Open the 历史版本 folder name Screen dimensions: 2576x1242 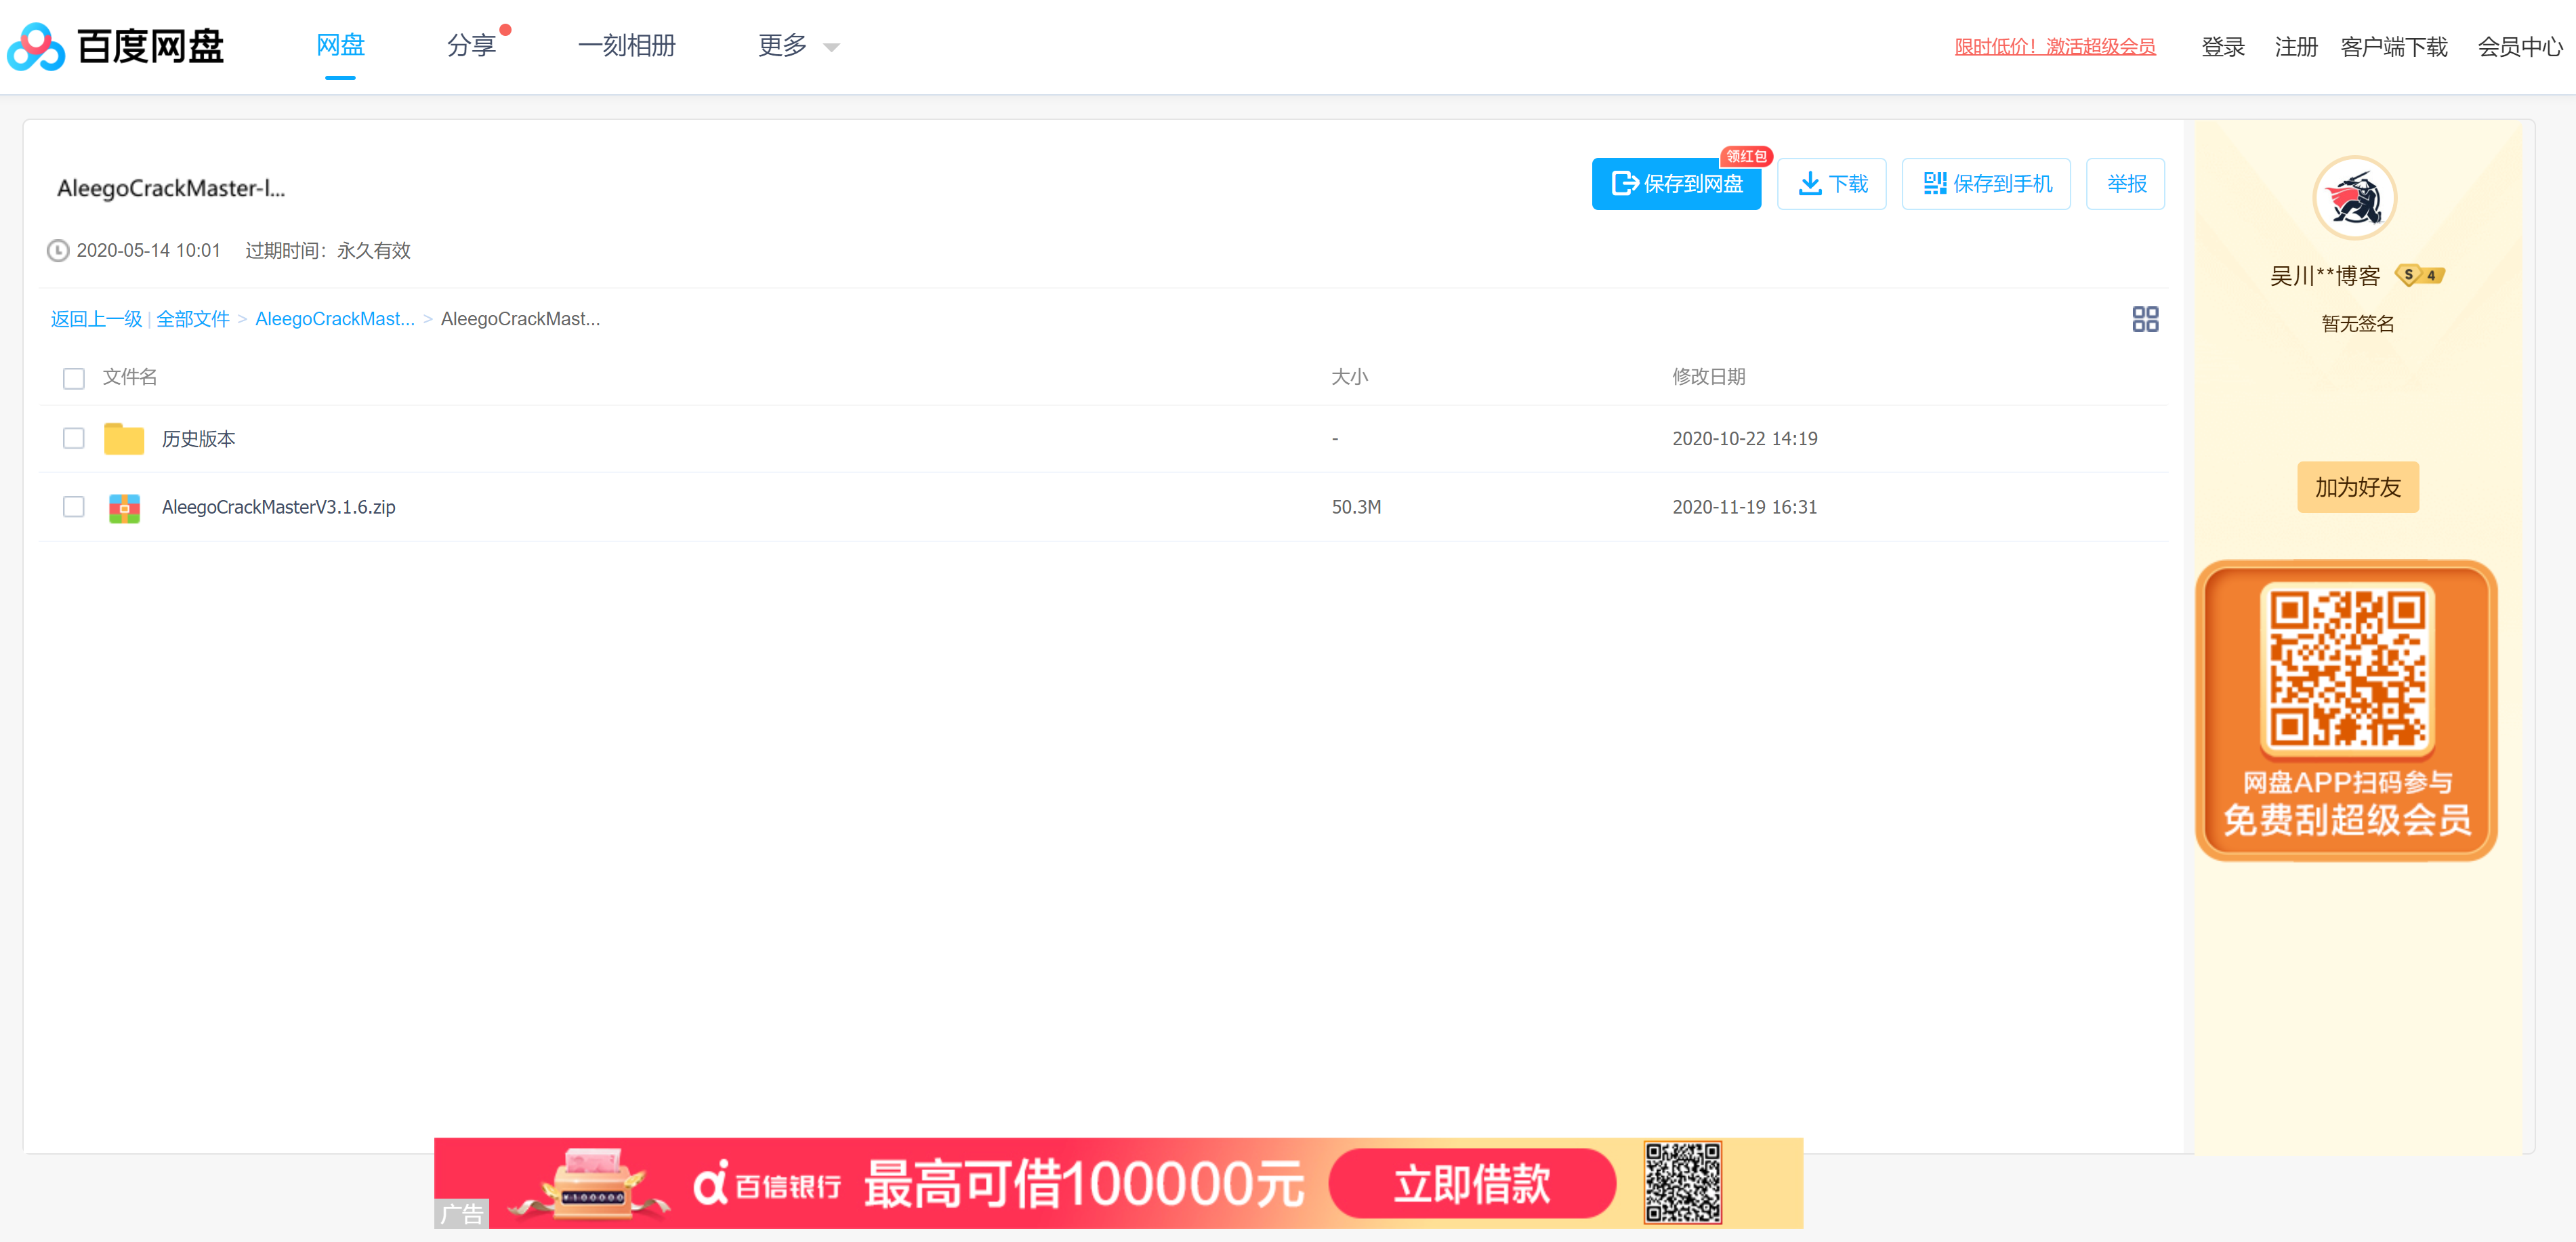tap(199, 439)
